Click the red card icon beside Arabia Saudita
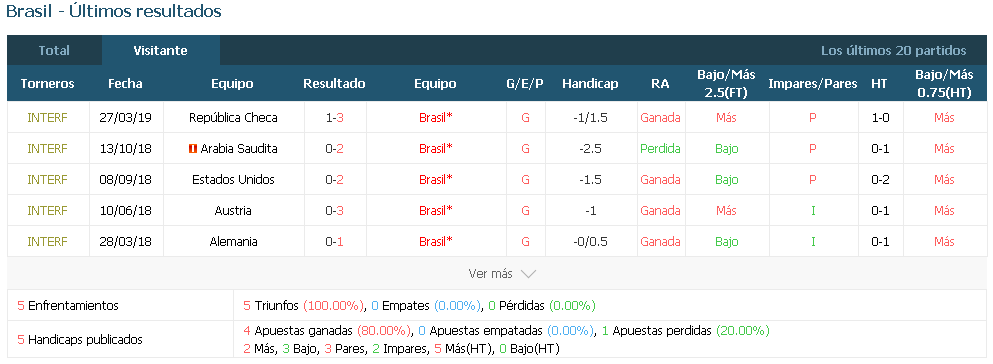 point(193,149)
